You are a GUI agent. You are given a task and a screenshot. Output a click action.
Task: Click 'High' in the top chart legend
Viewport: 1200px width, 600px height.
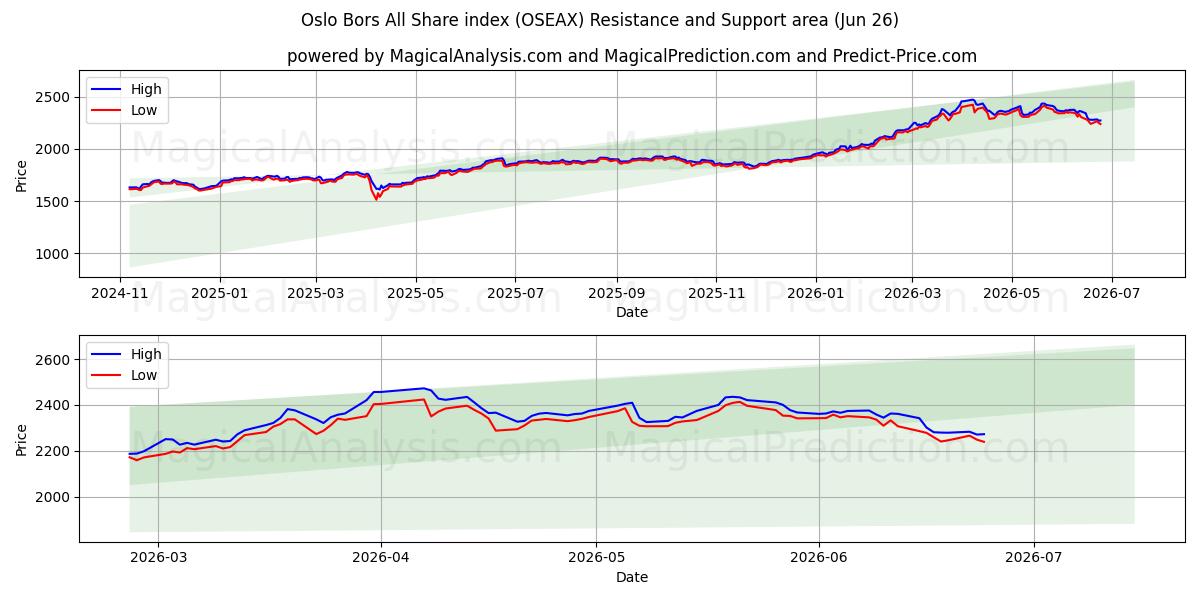pyautogui.click(x=146, y=89)
